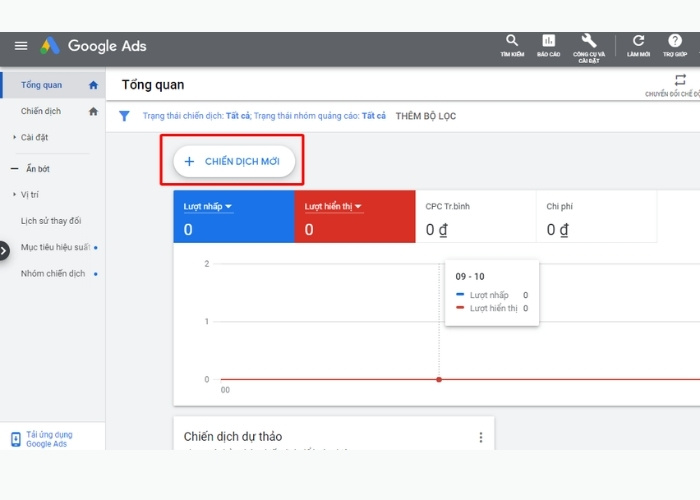Open the Lượt hiển thị metric dropdown
This screenshot has height=500, width=700.
point(333,207)
